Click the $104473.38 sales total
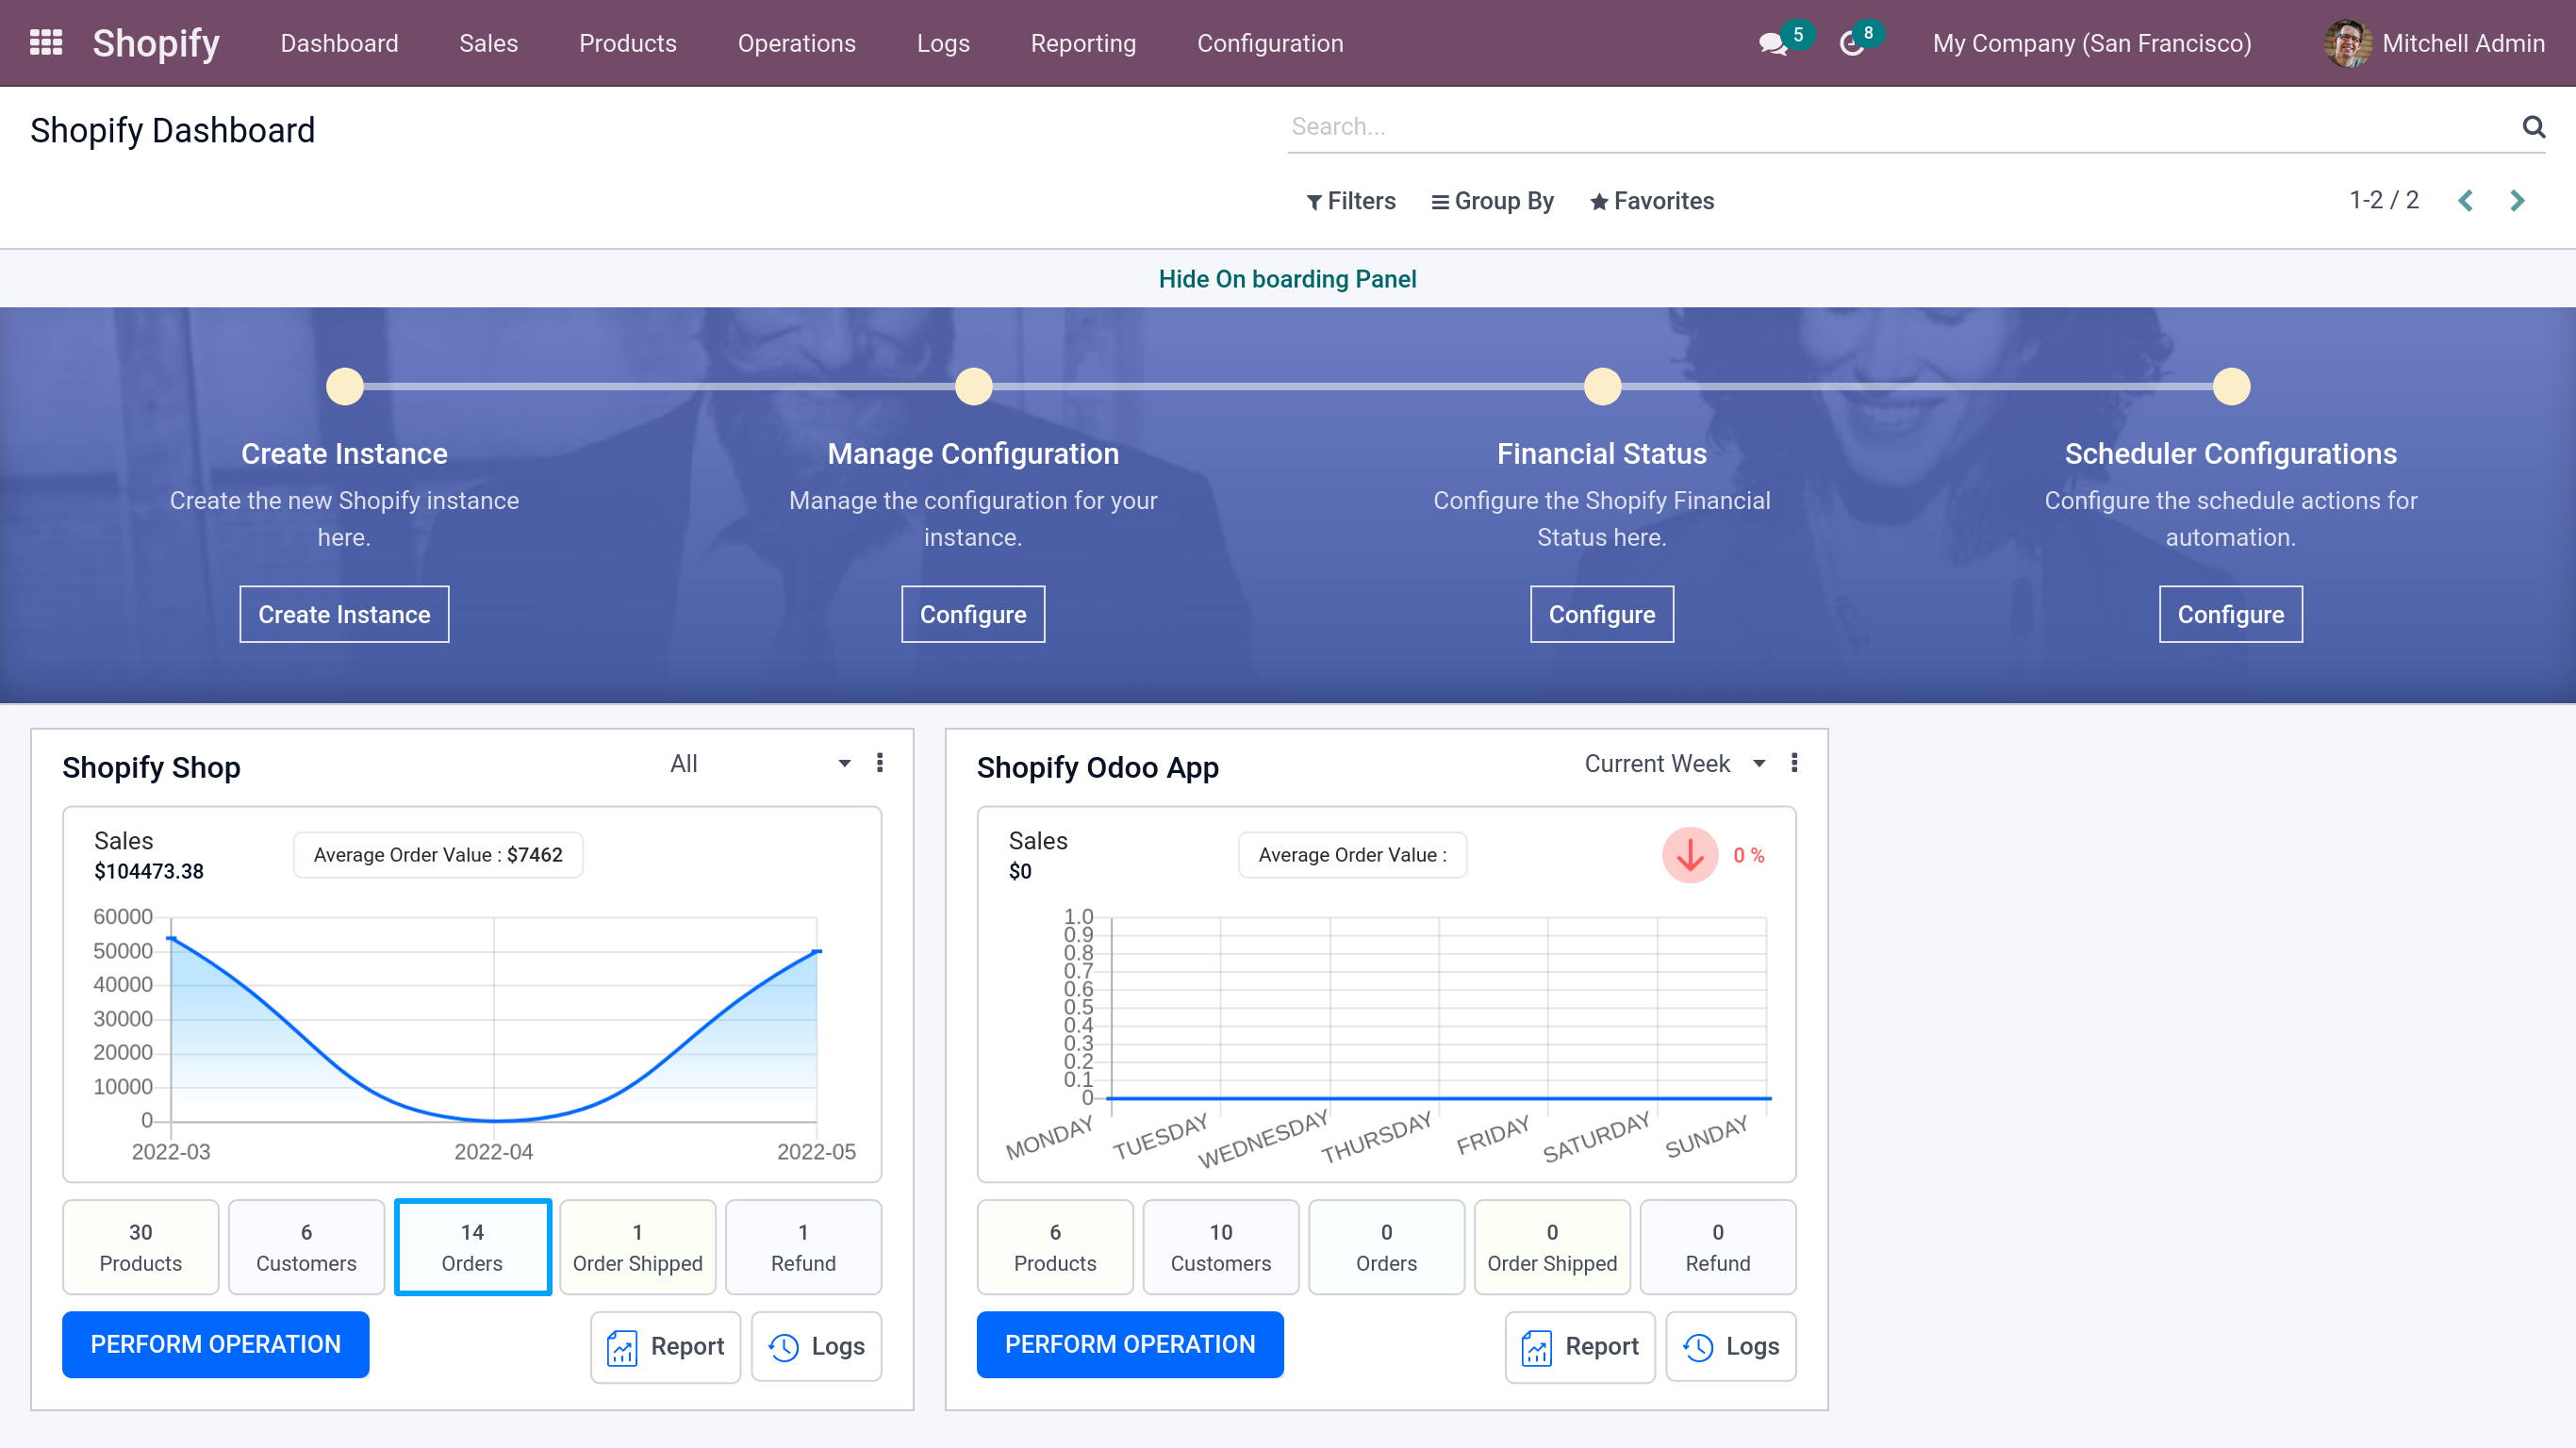 coord(149,872)
